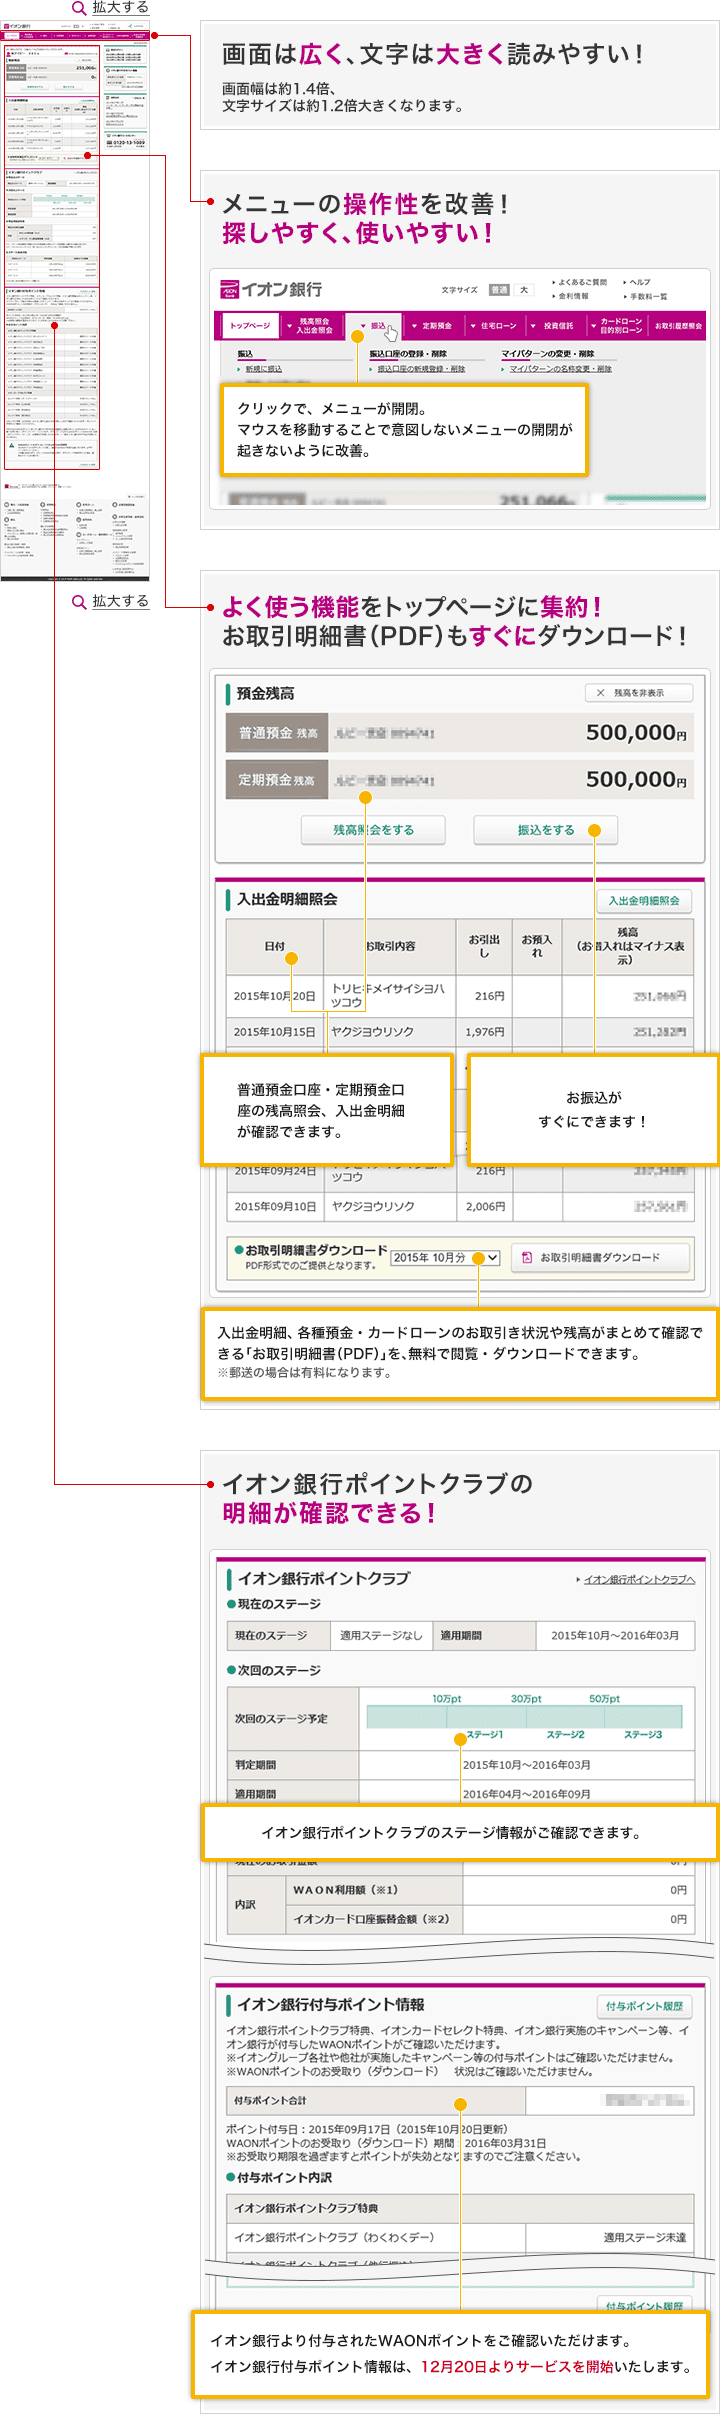
Task: Click the 残高照会をする button
Action: click(374, 830)
